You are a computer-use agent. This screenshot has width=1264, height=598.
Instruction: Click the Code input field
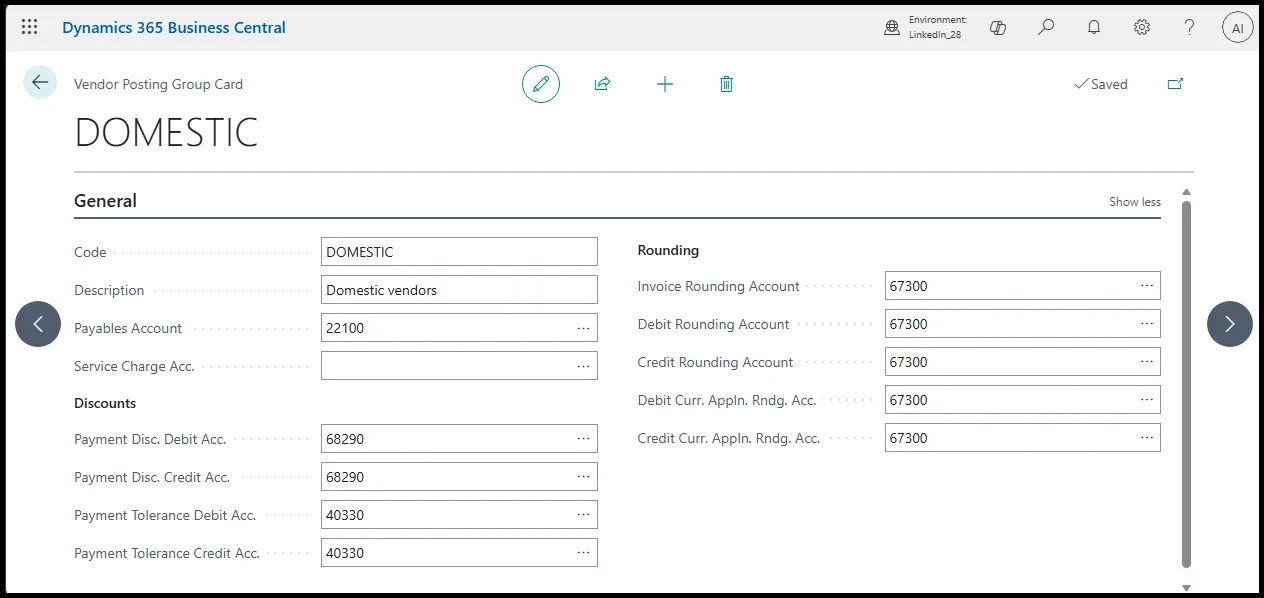point(459,252)
